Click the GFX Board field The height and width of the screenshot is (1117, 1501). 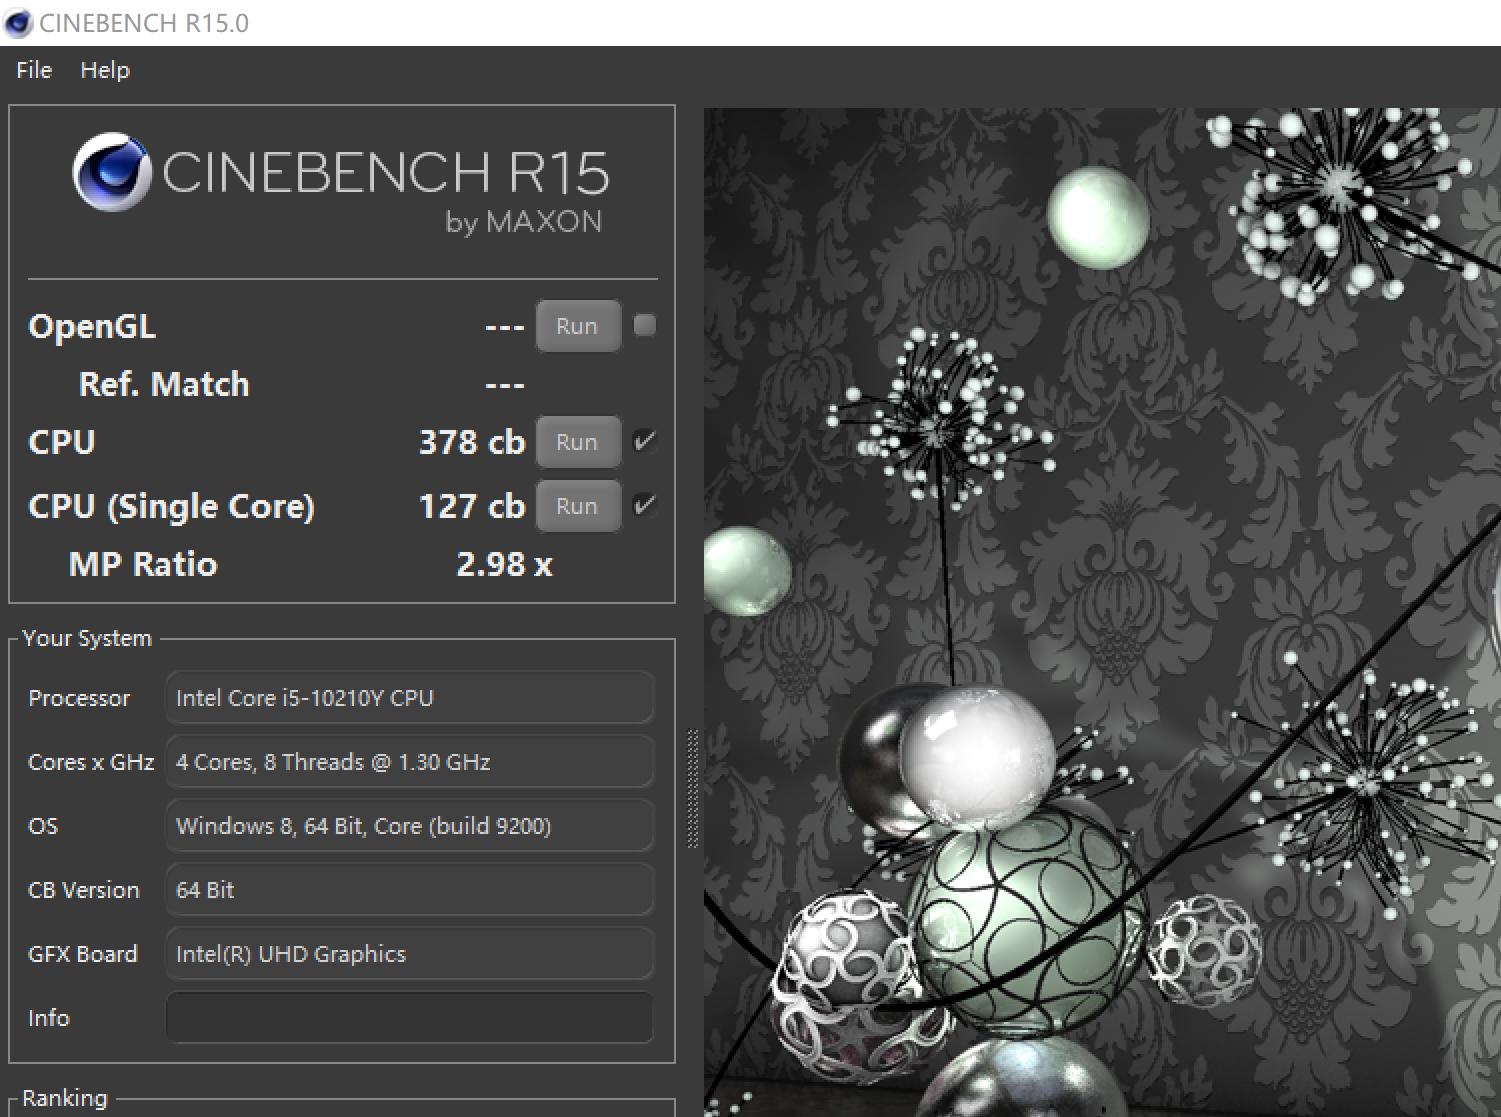pos(409,954)
